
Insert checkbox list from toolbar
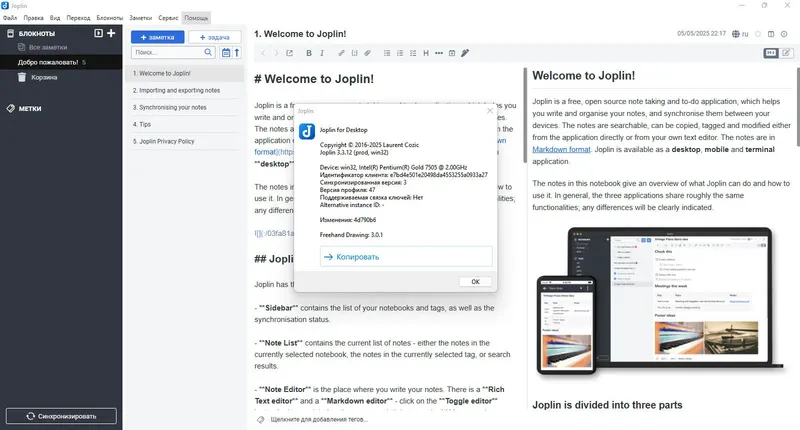tap(413, 53)
